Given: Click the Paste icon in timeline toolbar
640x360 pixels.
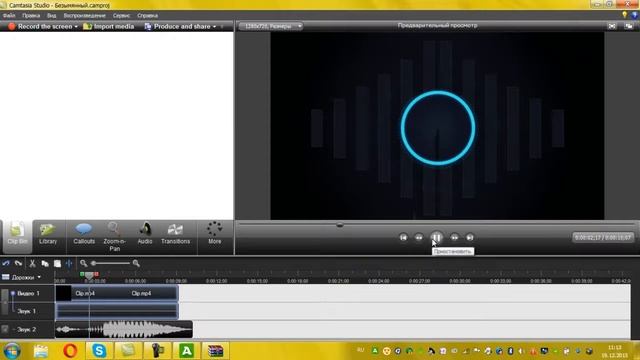Looking at the screenshot, I should (x=57, y=263).
